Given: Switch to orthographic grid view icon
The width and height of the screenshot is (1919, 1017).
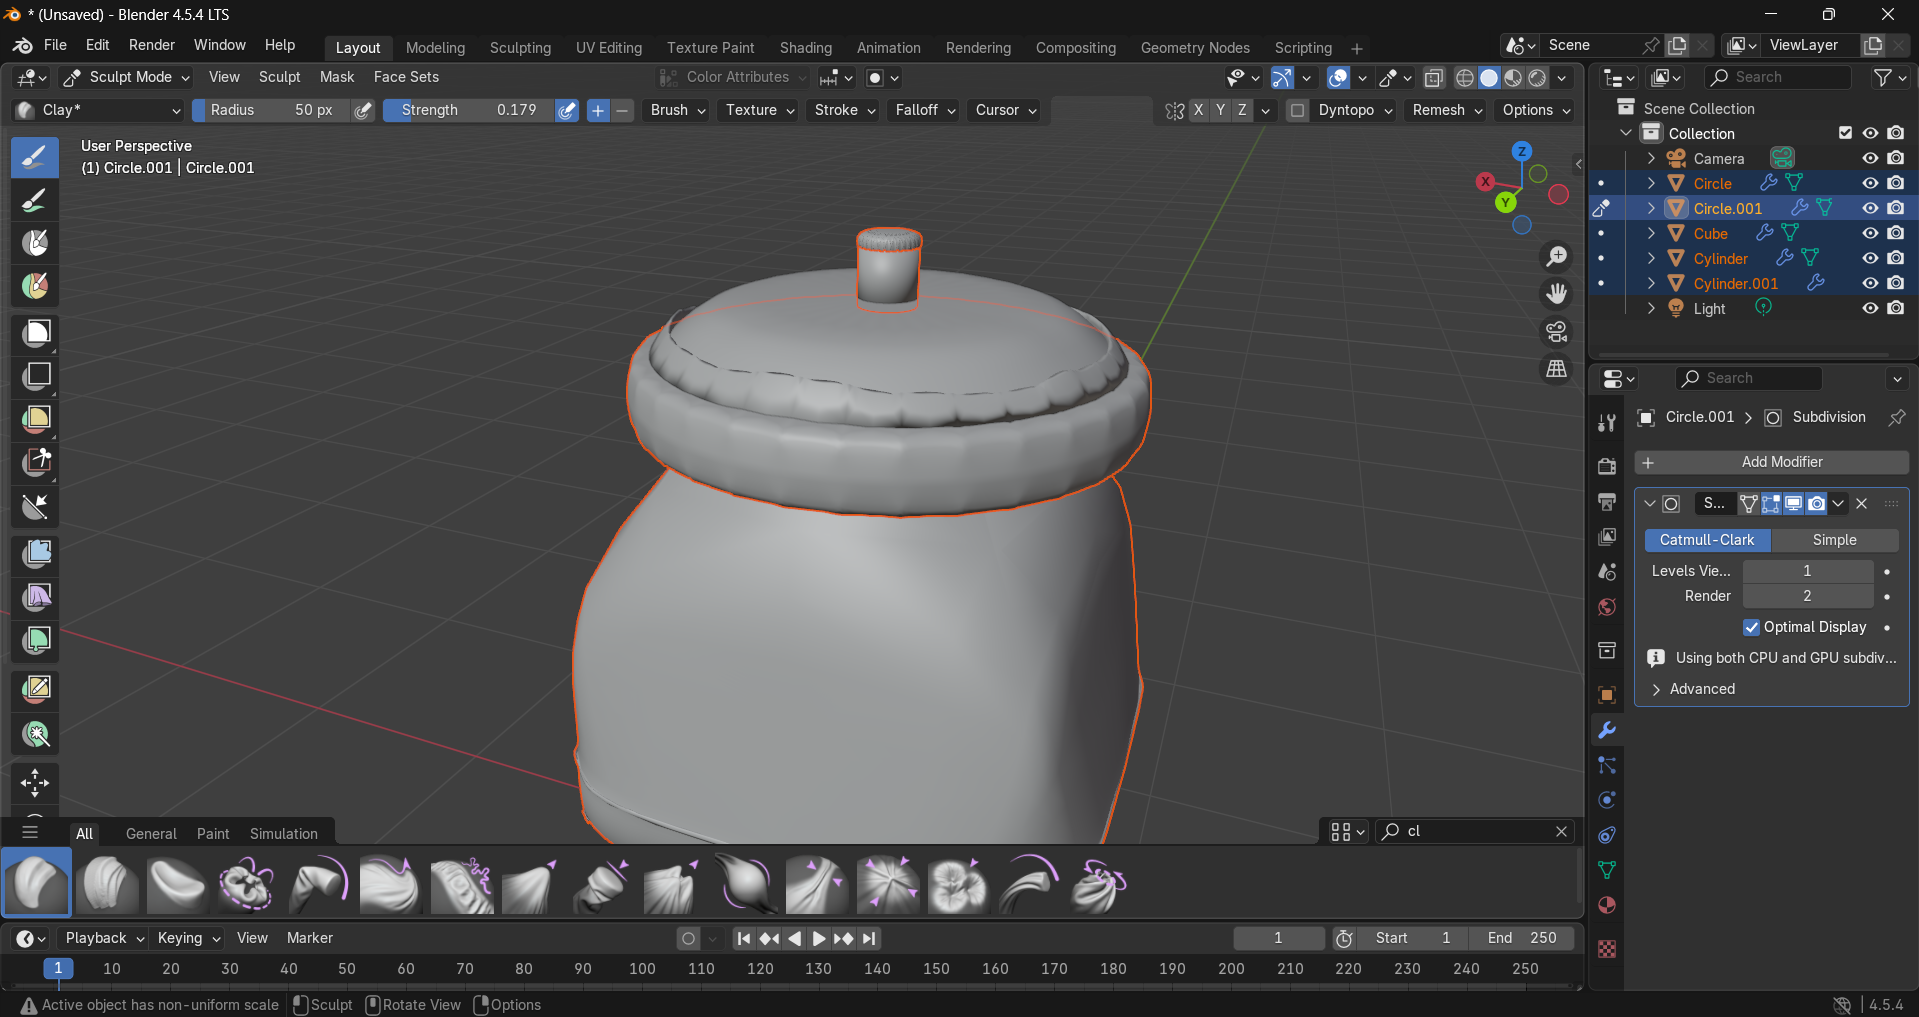Looking at the screenshot, I should click(1556, 369).
